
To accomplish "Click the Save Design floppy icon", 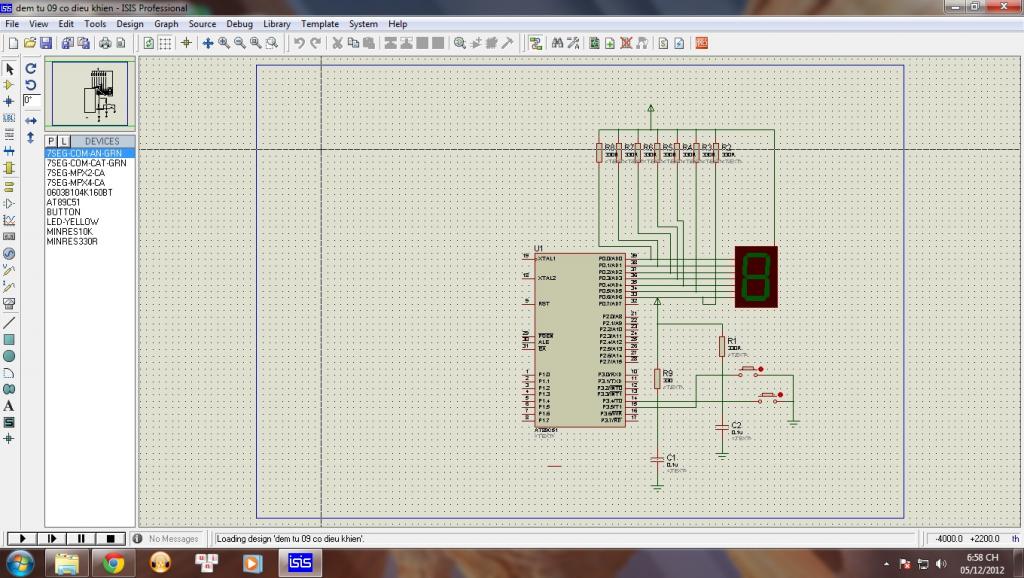I will click(x=46, y=43).
